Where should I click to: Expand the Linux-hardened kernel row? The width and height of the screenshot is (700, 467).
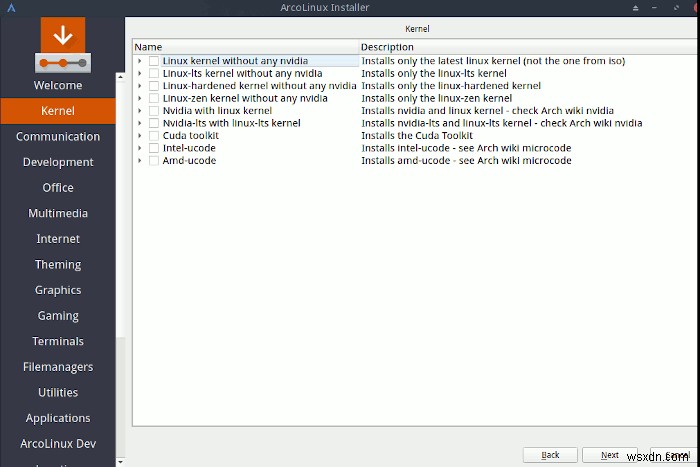140,86
